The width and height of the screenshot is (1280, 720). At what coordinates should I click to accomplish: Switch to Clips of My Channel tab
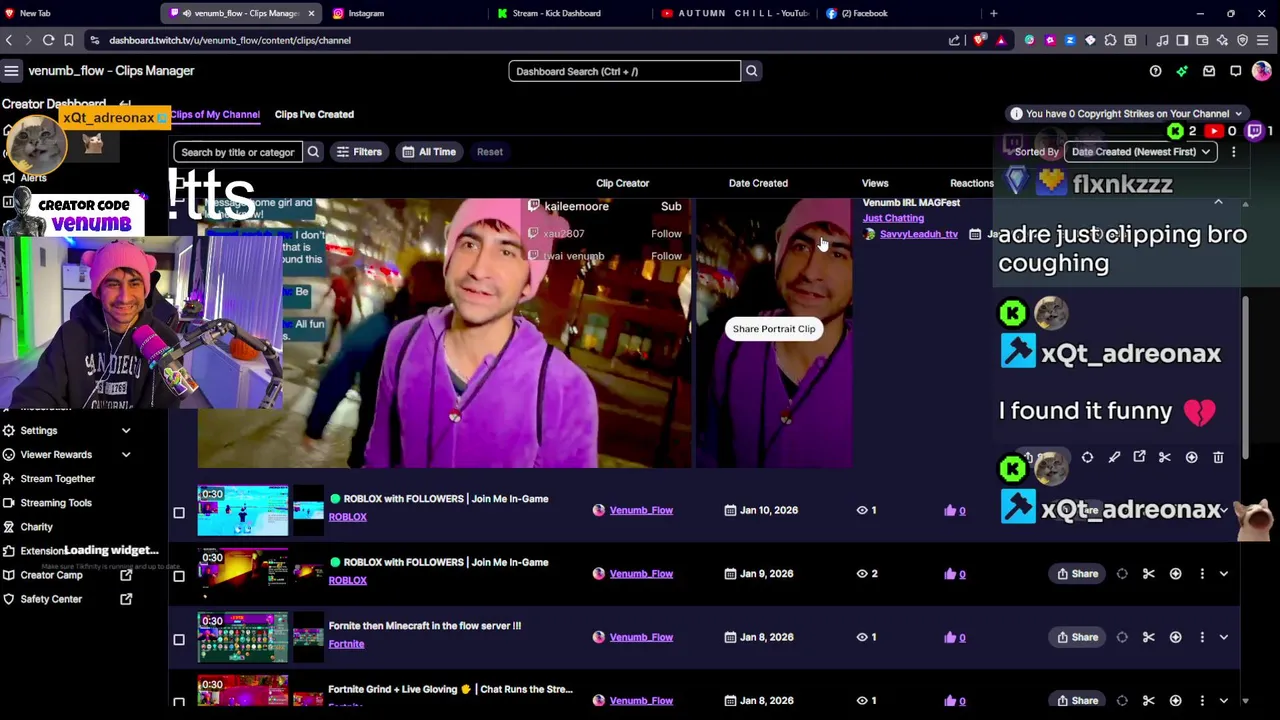pos(215,114)
